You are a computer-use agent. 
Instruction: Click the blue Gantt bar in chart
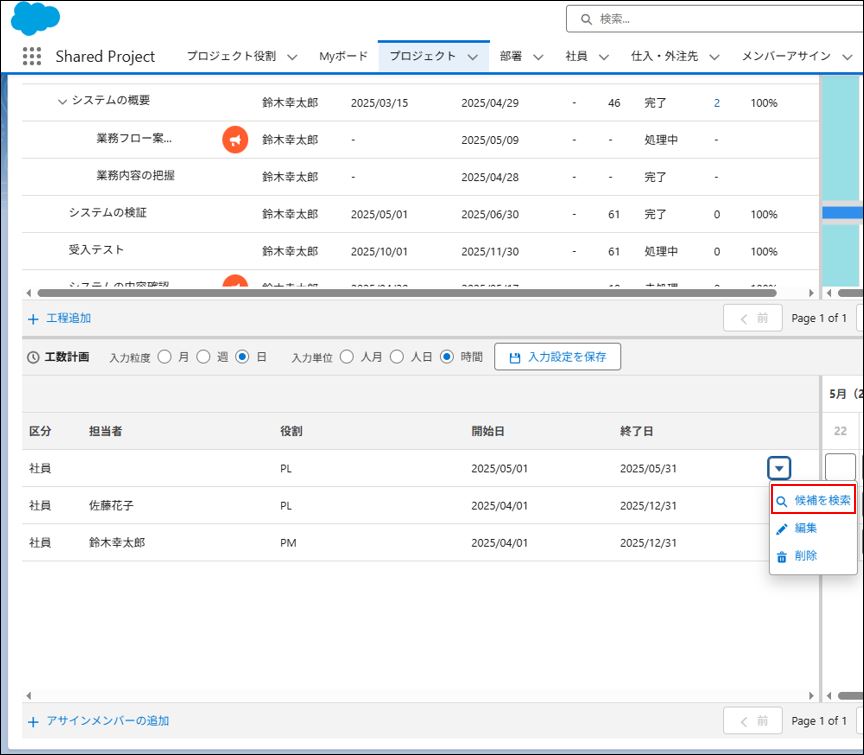click(842, 213)
